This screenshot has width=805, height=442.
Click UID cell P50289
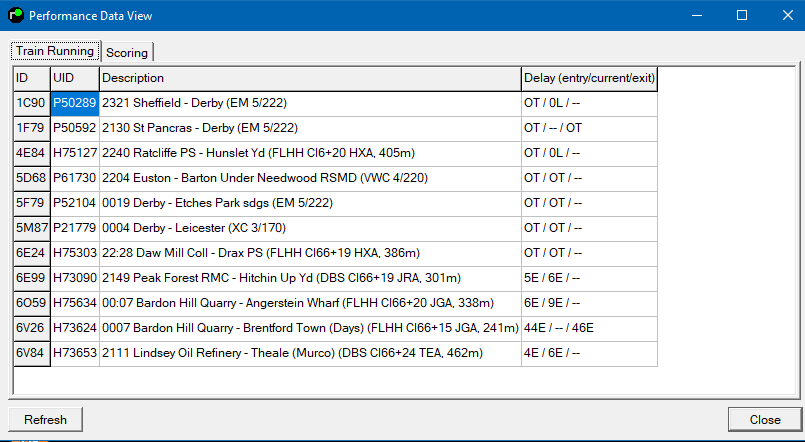click(75, 103)
